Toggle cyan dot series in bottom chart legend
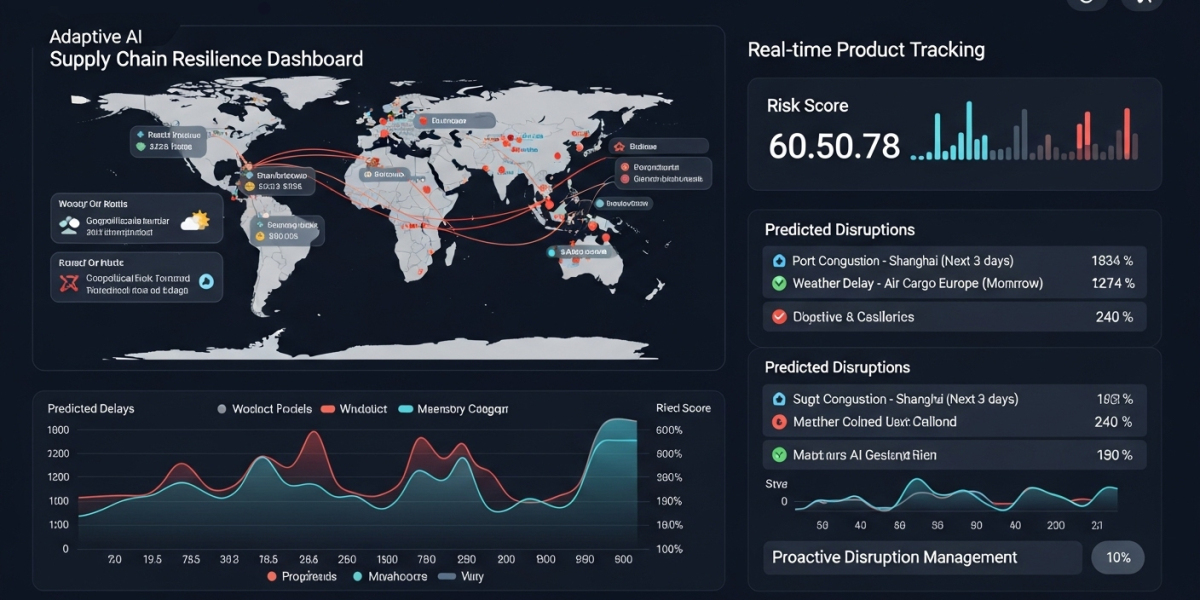Viewport: 1200px width, 600px height. tap(358, 577)
